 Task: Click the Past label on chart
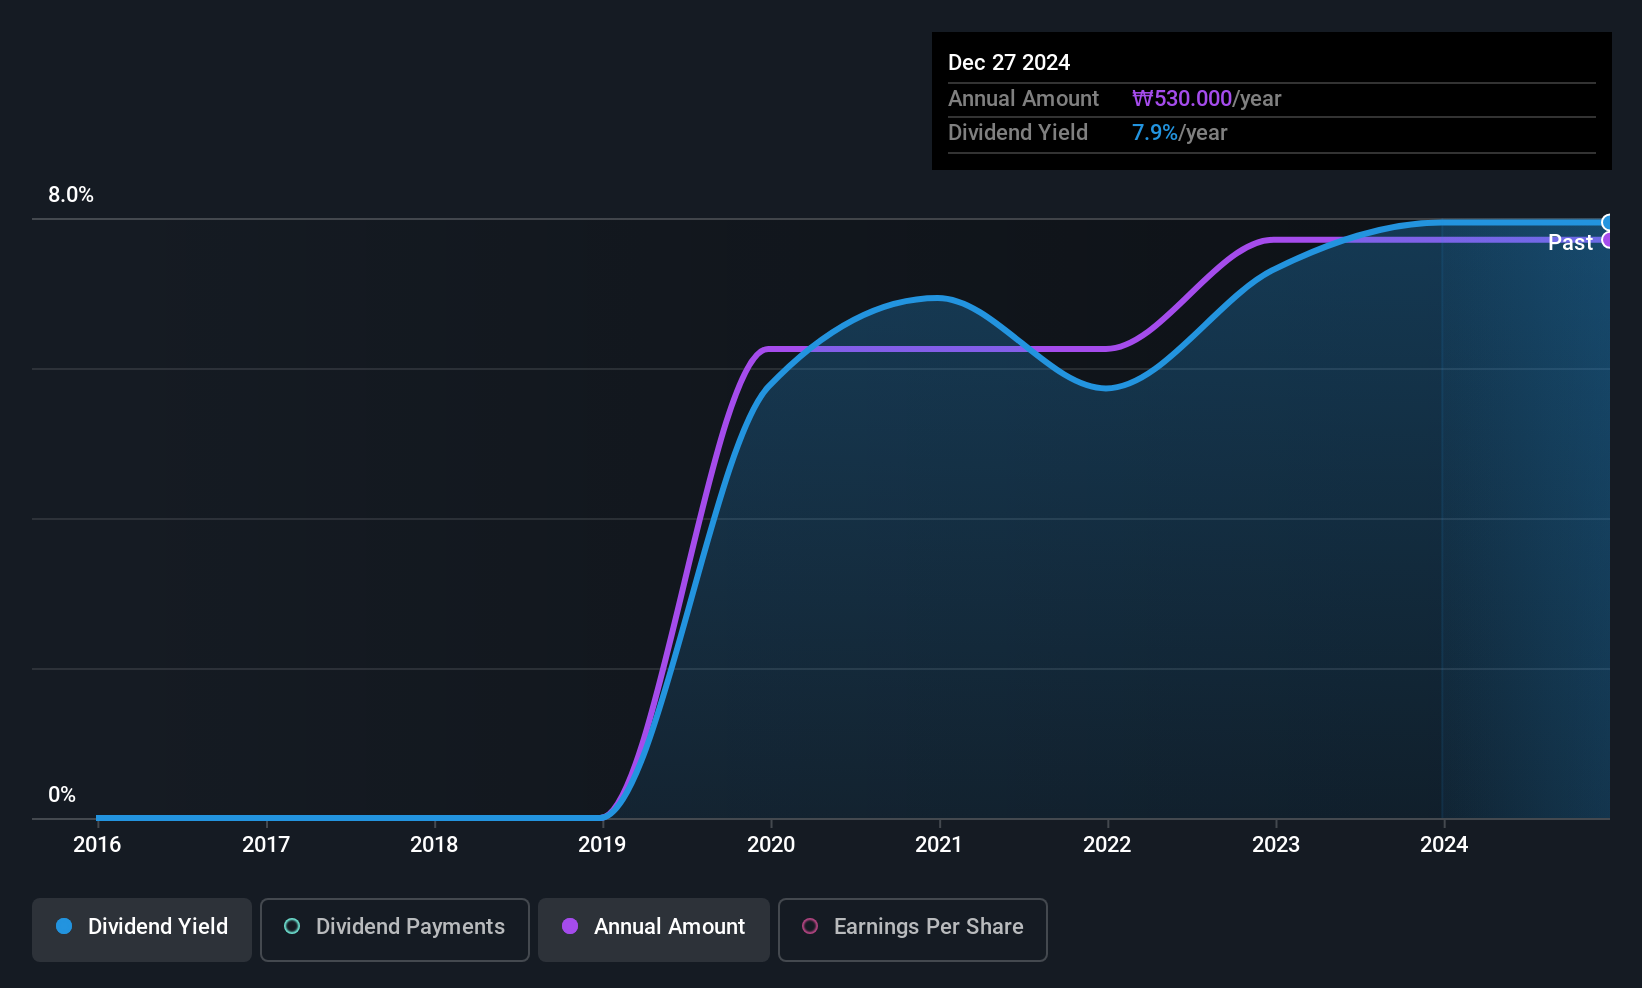[1570, 243]
